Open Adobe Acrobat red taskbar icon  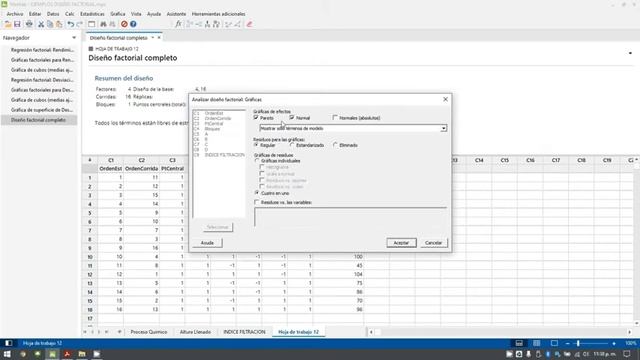(67, 354)
